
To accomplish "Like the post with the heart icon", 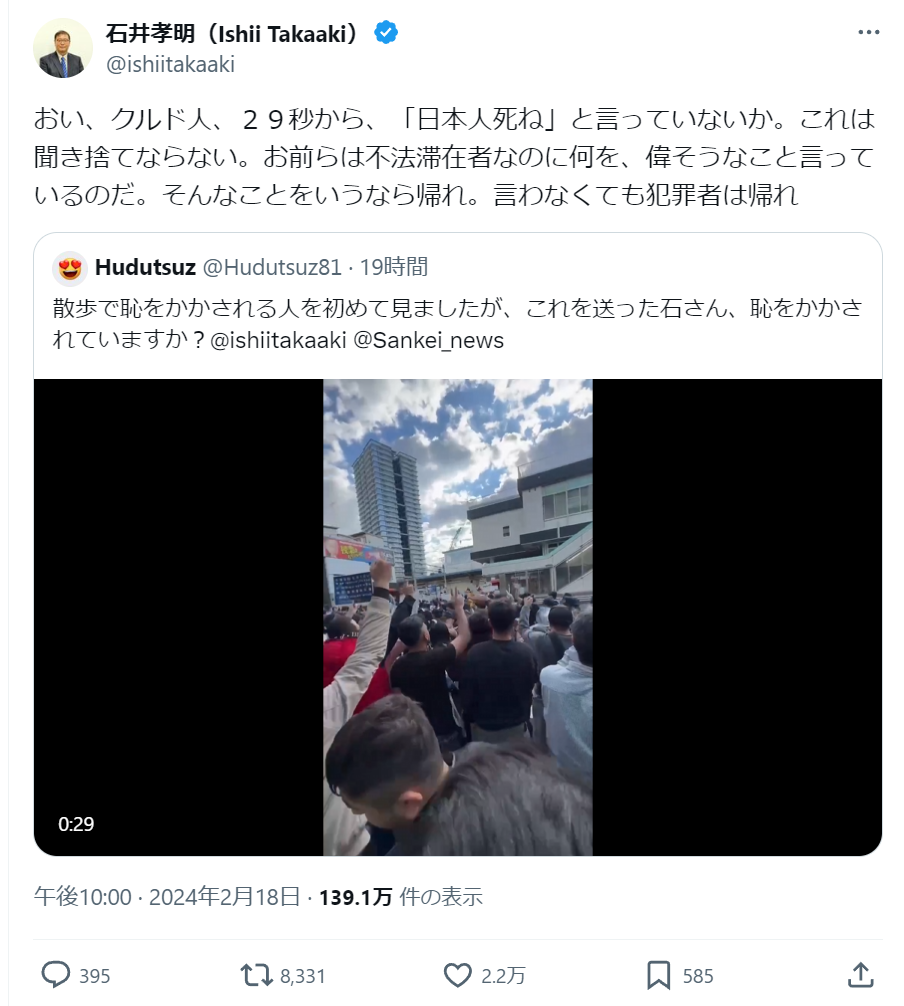I will click(457, 975).
